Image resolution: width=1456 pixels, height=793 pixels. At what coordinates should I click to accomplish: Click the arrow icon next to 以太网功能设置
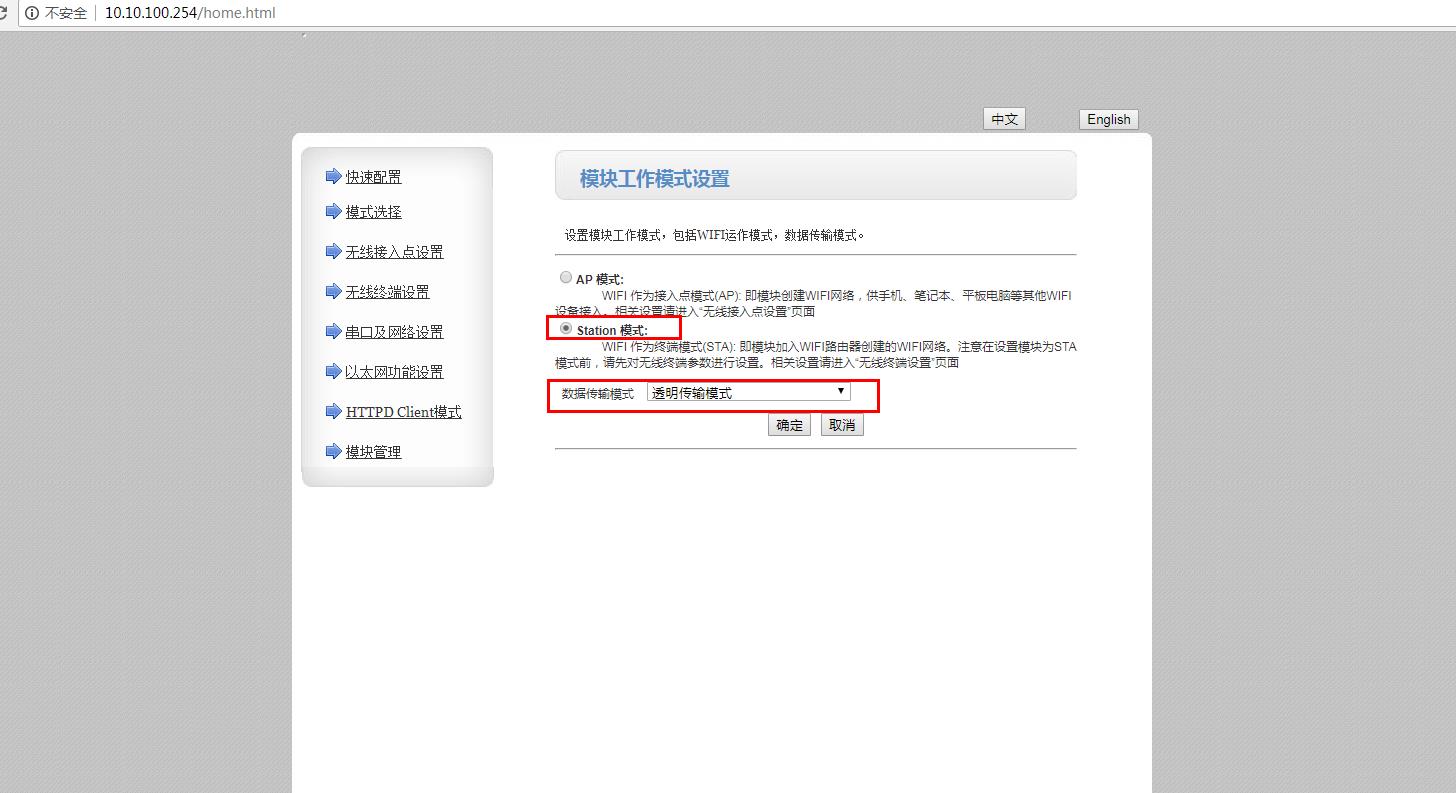pyautogui.click(x=333, y=371)
